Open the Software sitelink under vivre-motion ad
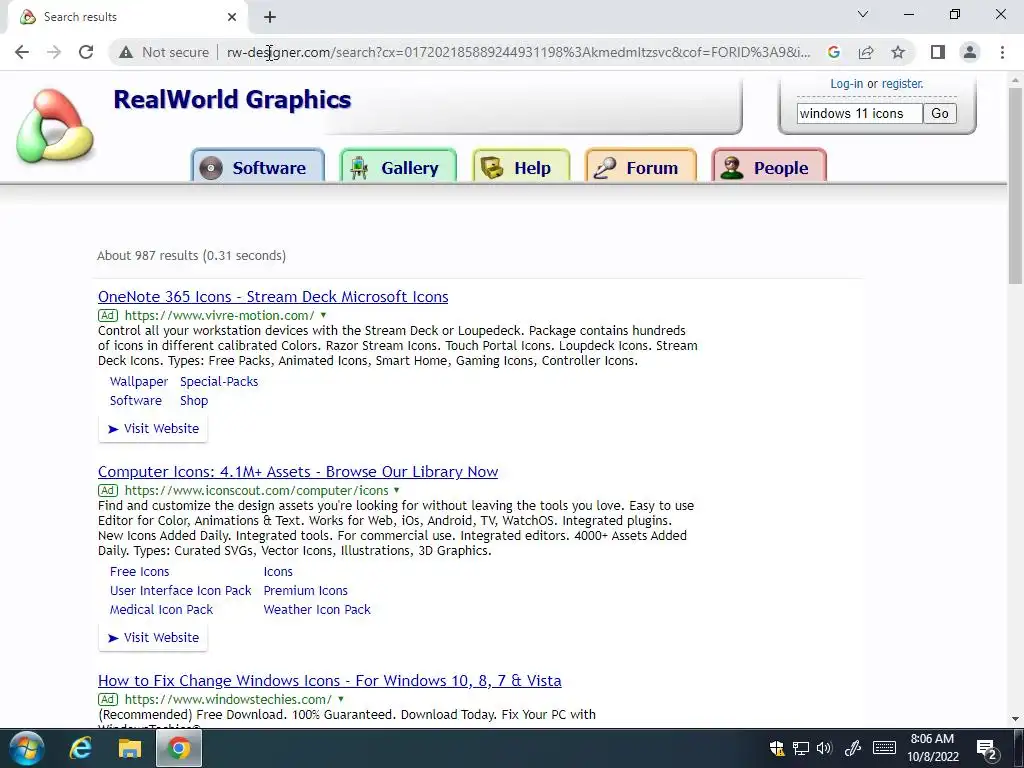Image resolution: width=1024 pixels, height=768 pixels. [135, 400]
